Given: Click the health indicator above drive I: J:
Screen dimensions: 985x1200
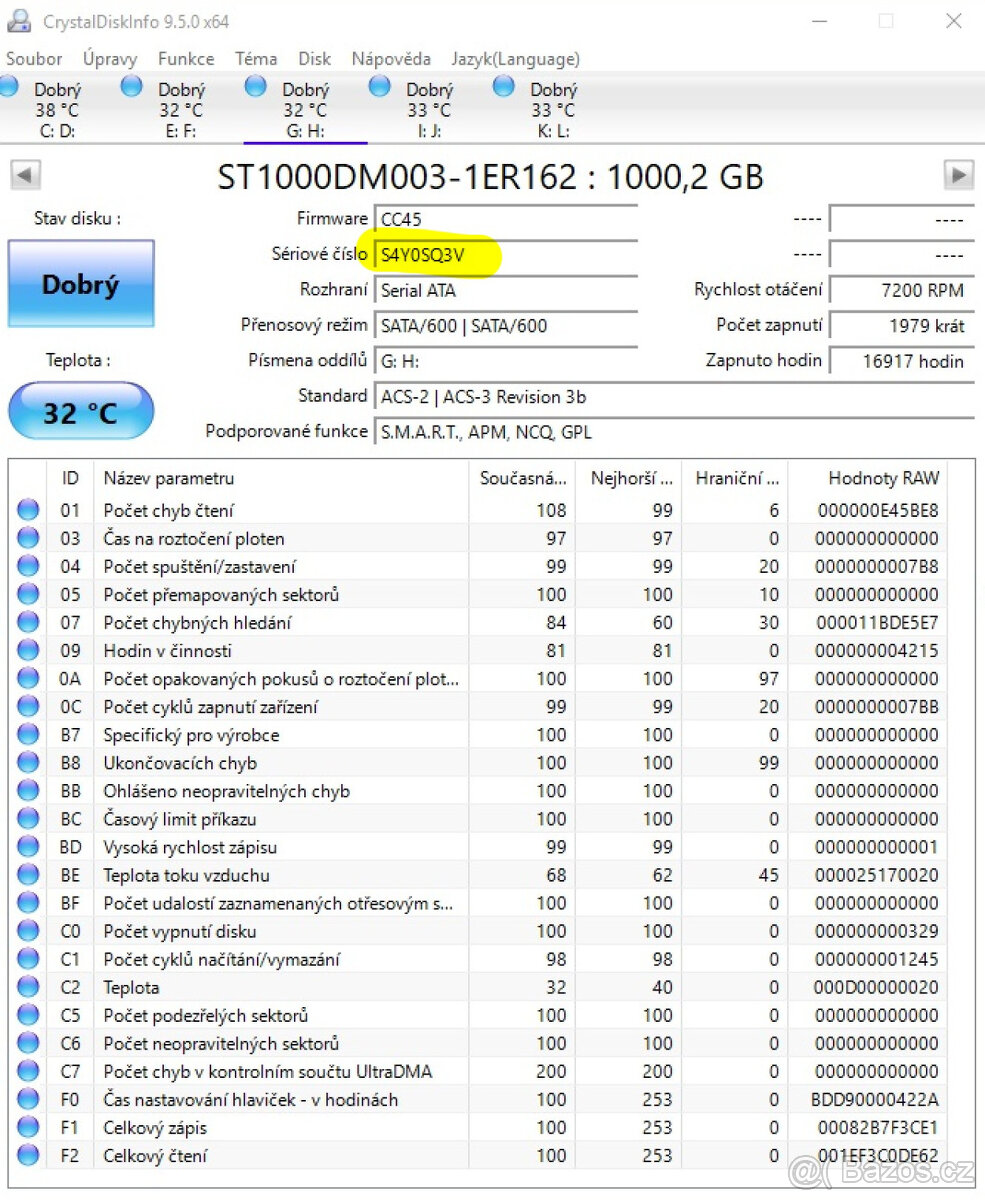Looking at the screenshot, I should tap(379, 88).
